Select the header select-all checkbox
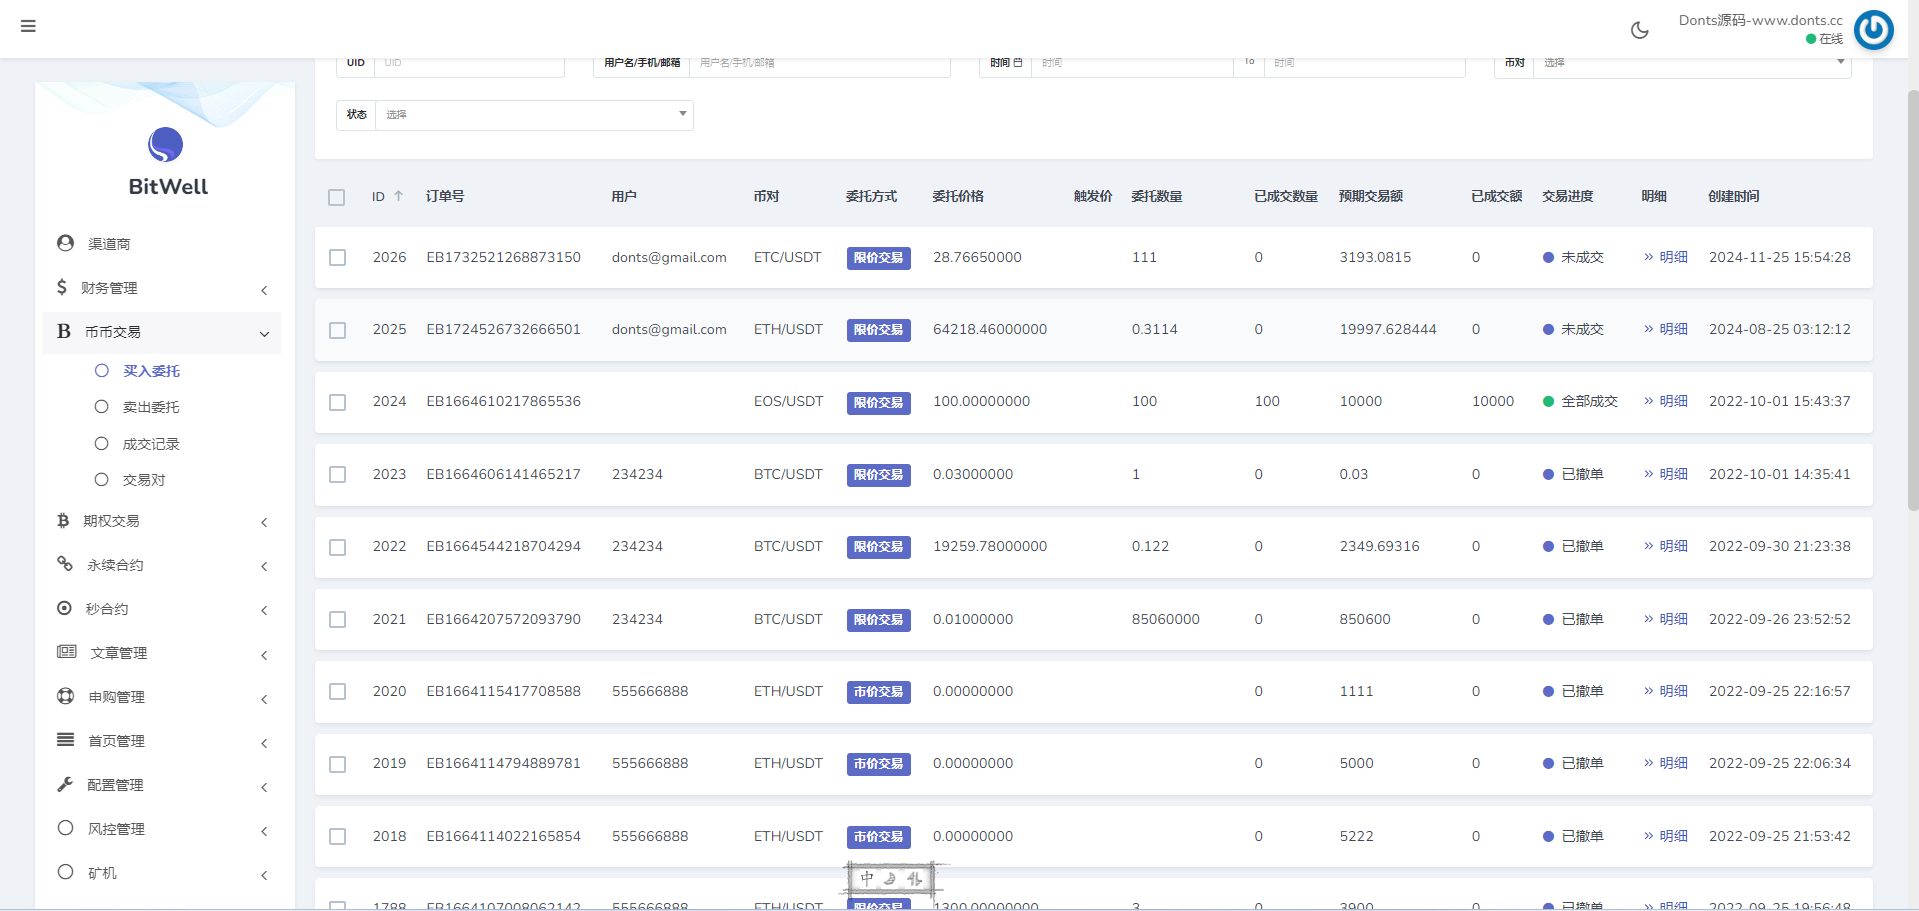The height and width of the screenshot is (911, 1919). [x=337, y=197]
